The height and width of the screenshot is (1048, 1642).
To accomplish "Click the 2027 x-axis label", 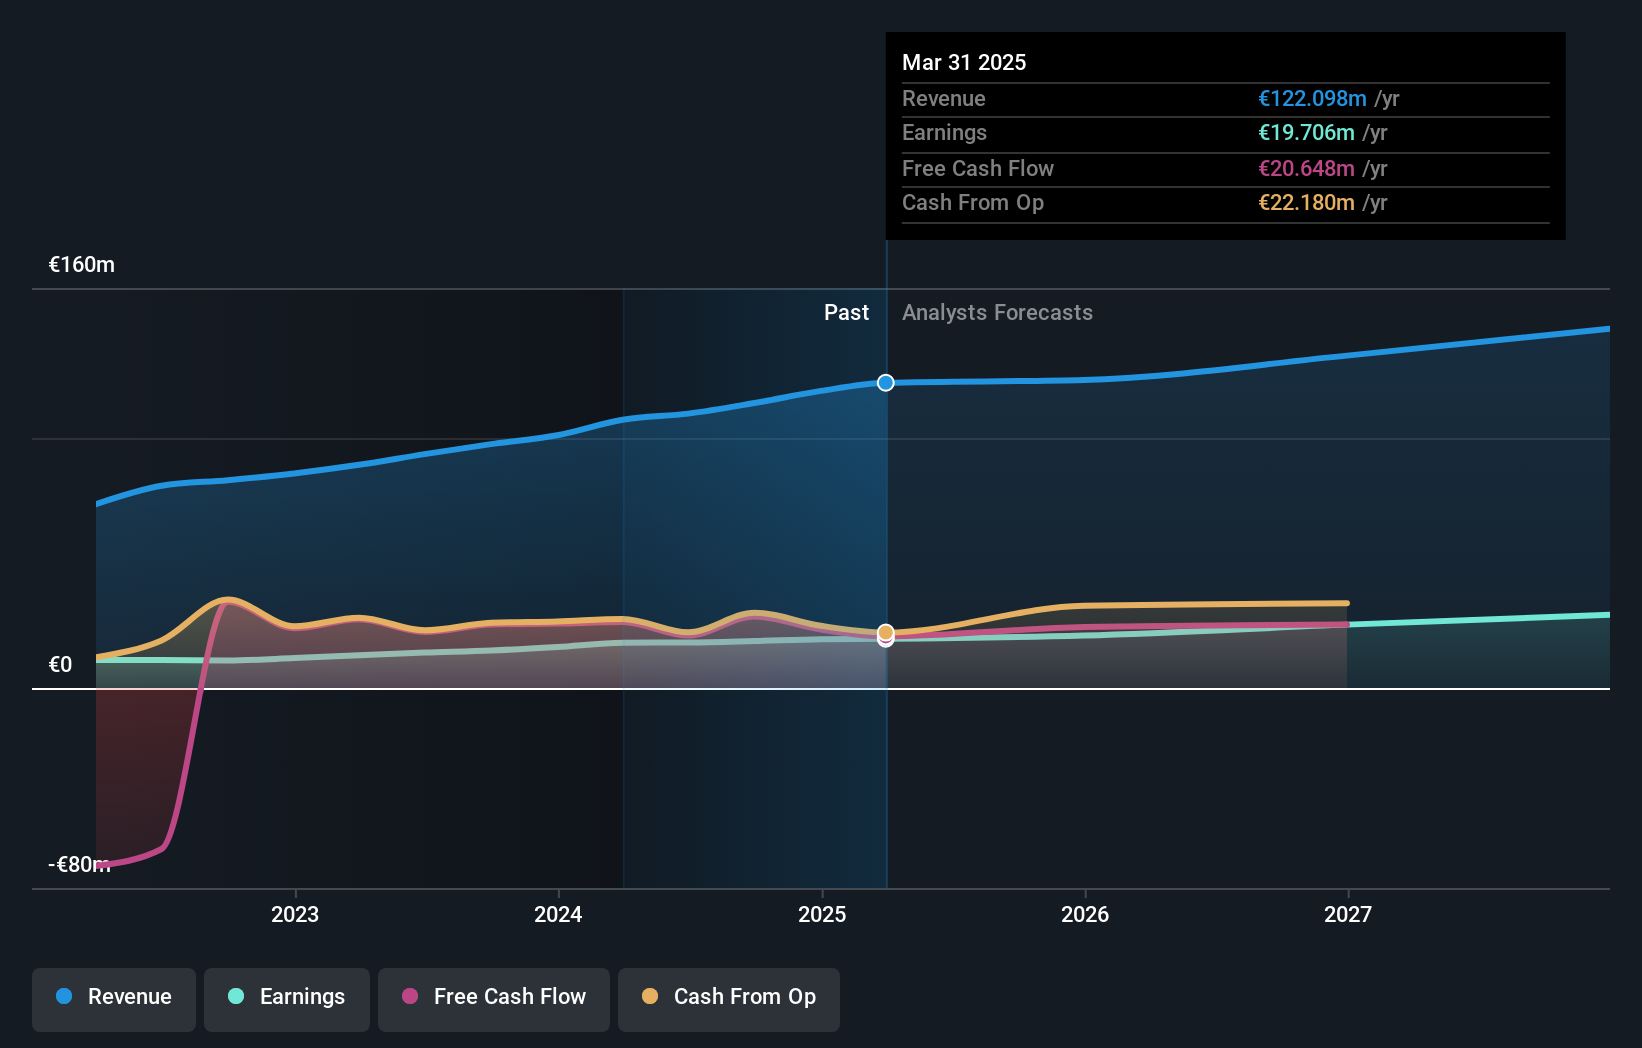I will coord(1348,915).
